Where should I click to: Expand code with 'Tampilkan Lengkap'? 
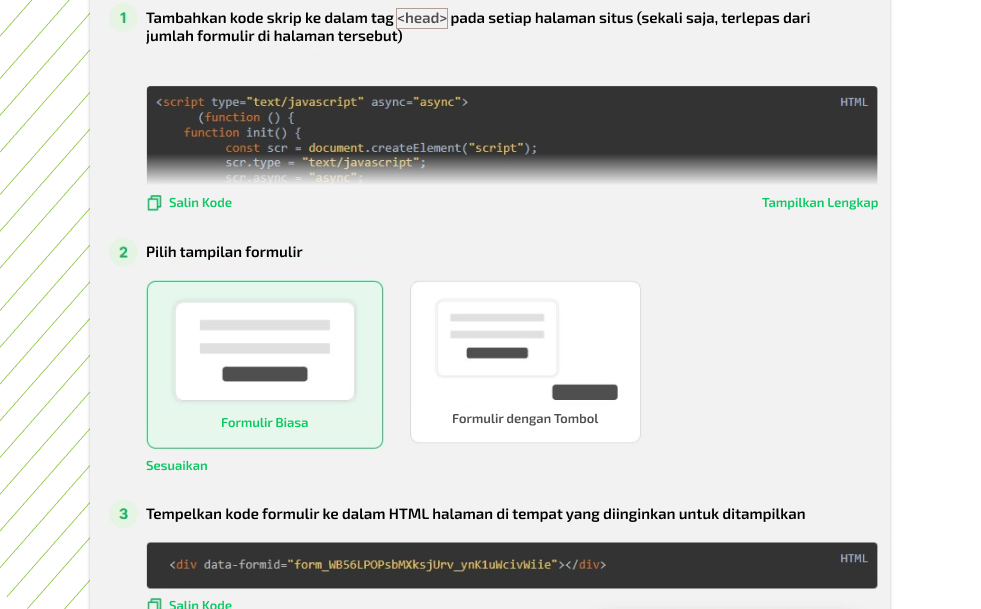click(x=819, y=203)
